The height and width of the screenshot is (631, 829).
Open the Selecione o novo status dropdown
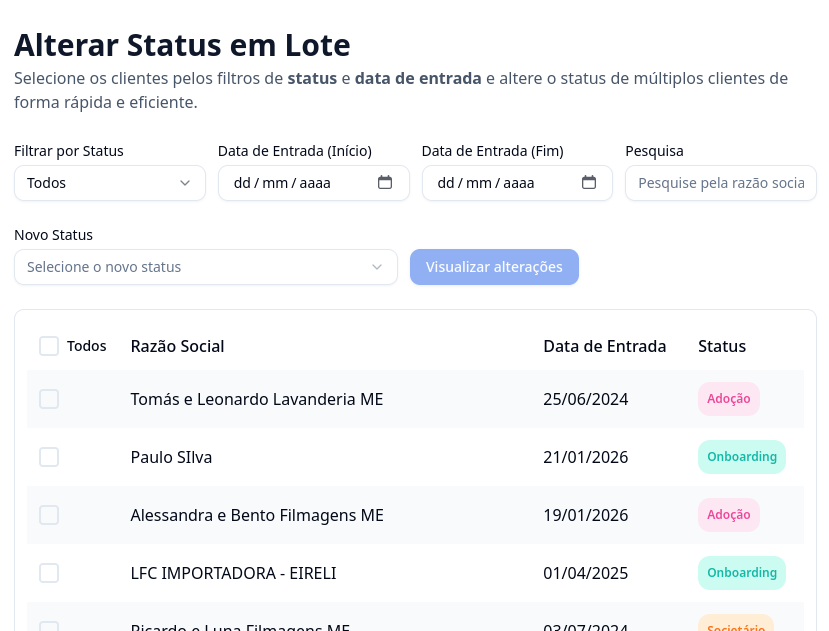tap(205, 267)
